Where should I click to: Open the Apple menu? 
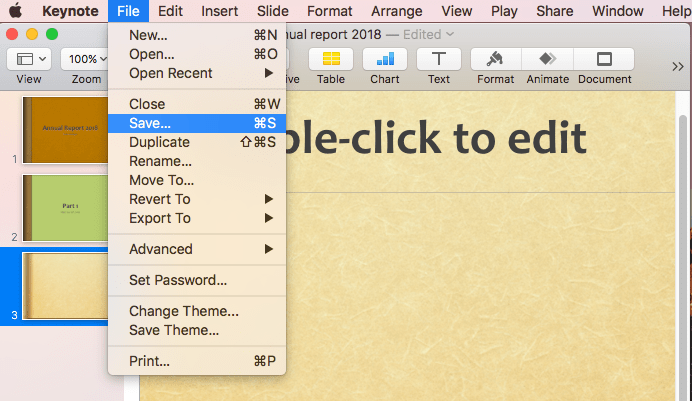tap(15, 11)
